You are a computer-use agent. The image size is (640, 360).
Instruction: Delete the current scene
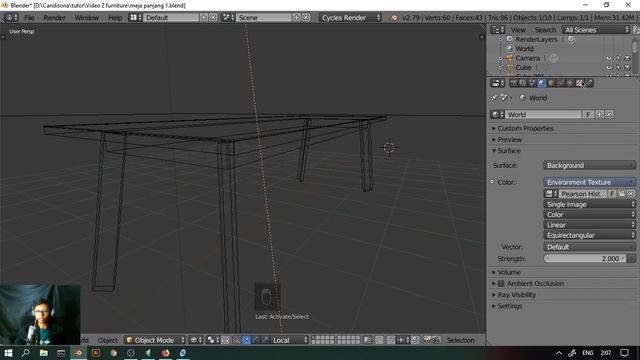306,18
